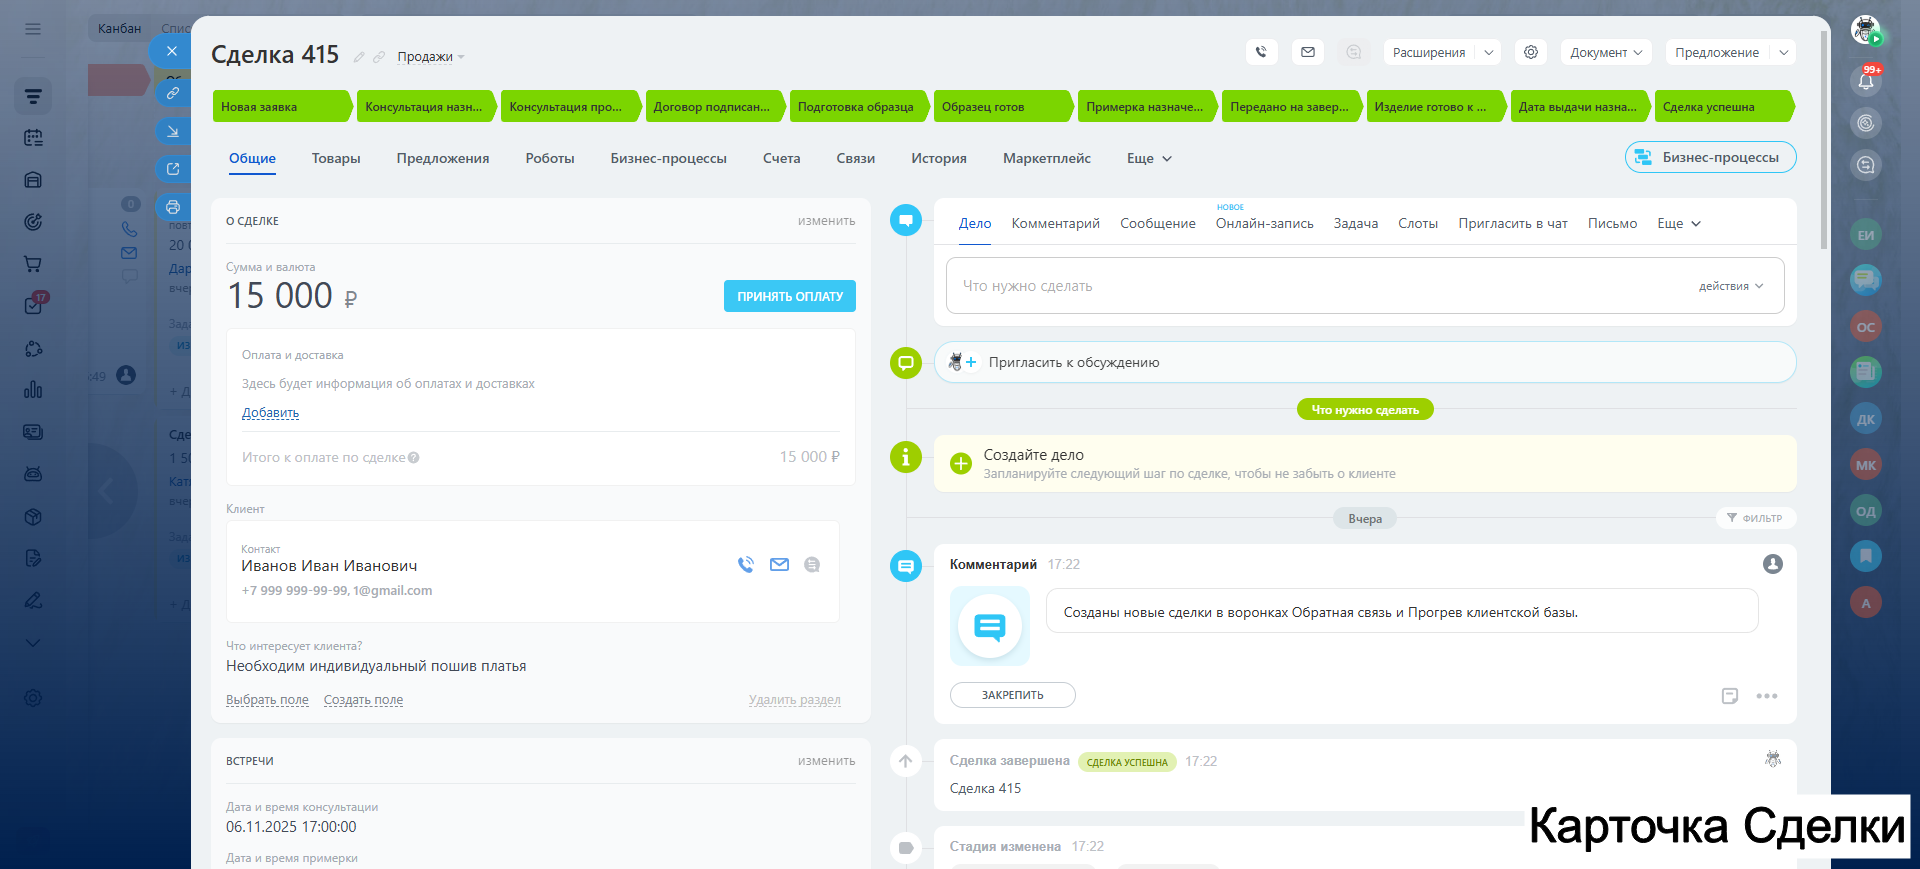Expand the действия dropdown in task field
The height and width of the screenshot is (869, 1920).
pyautogui.click(x=1730, y=286)
